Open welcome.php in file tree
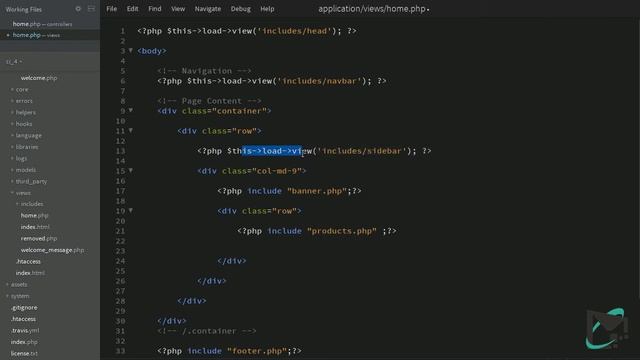Image resolution: width=640 pixels, height=360 pixels. coord(39,78)
